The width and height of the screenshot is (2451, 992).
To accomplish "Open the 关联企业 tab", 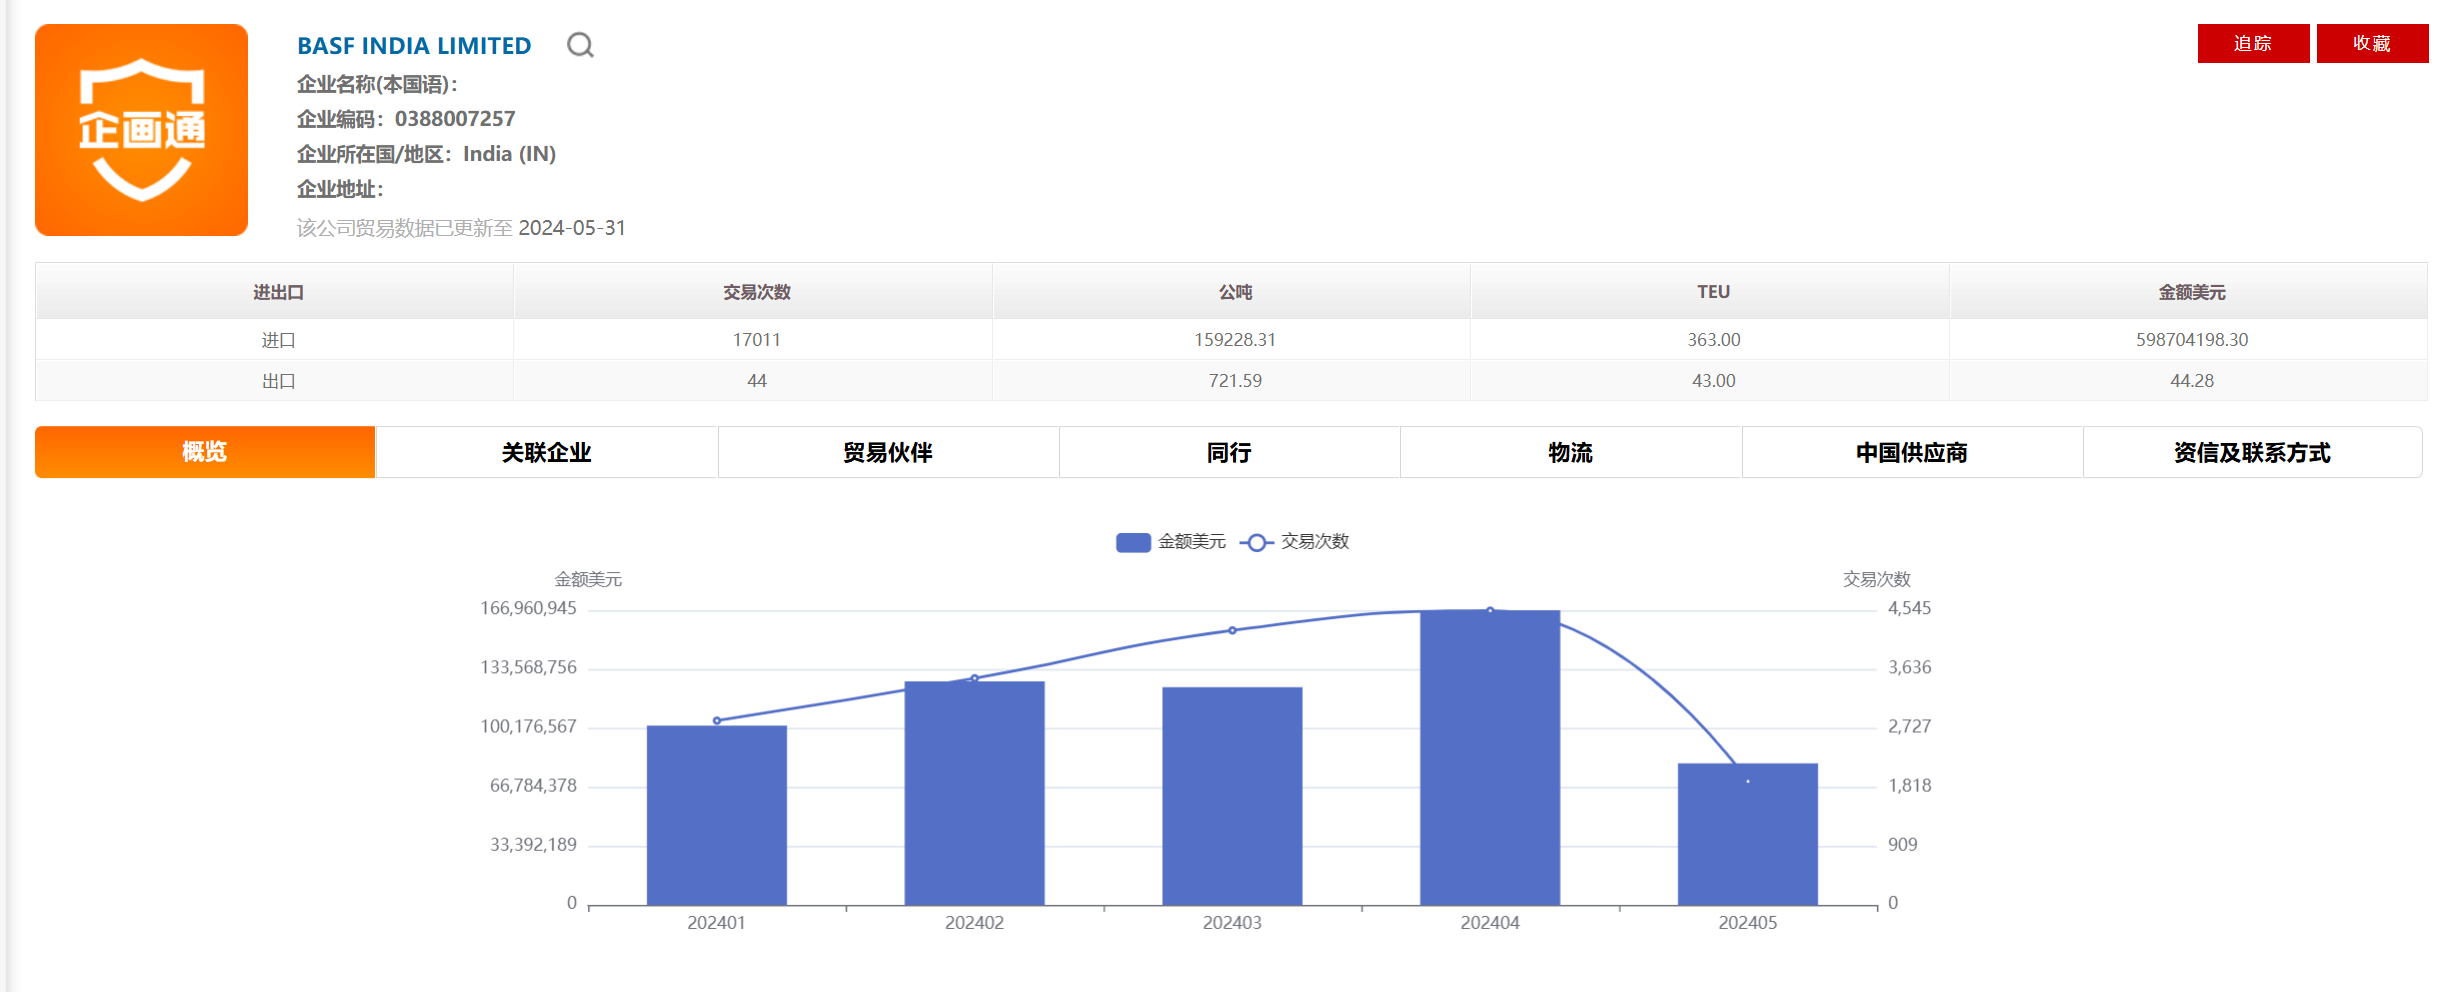I will point(546,453).
